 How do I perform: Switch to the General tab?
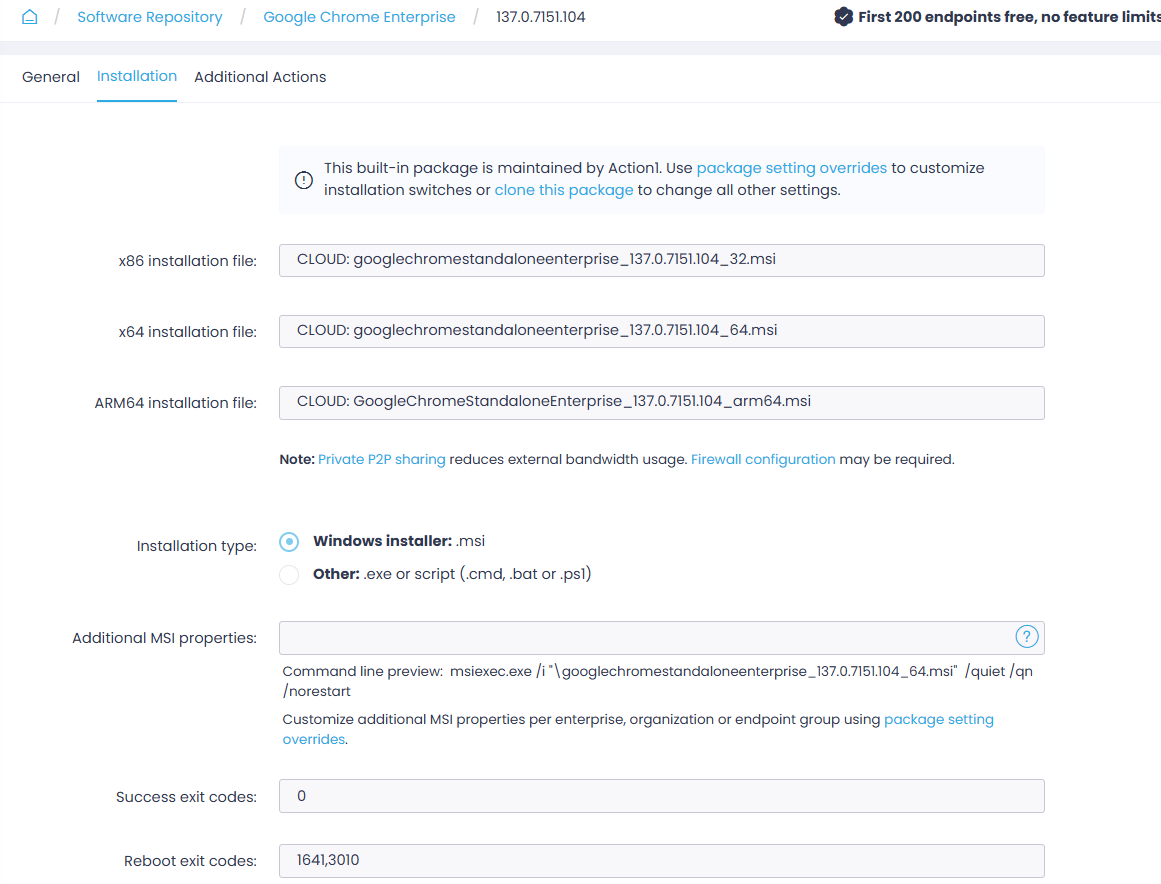(50, 76)
